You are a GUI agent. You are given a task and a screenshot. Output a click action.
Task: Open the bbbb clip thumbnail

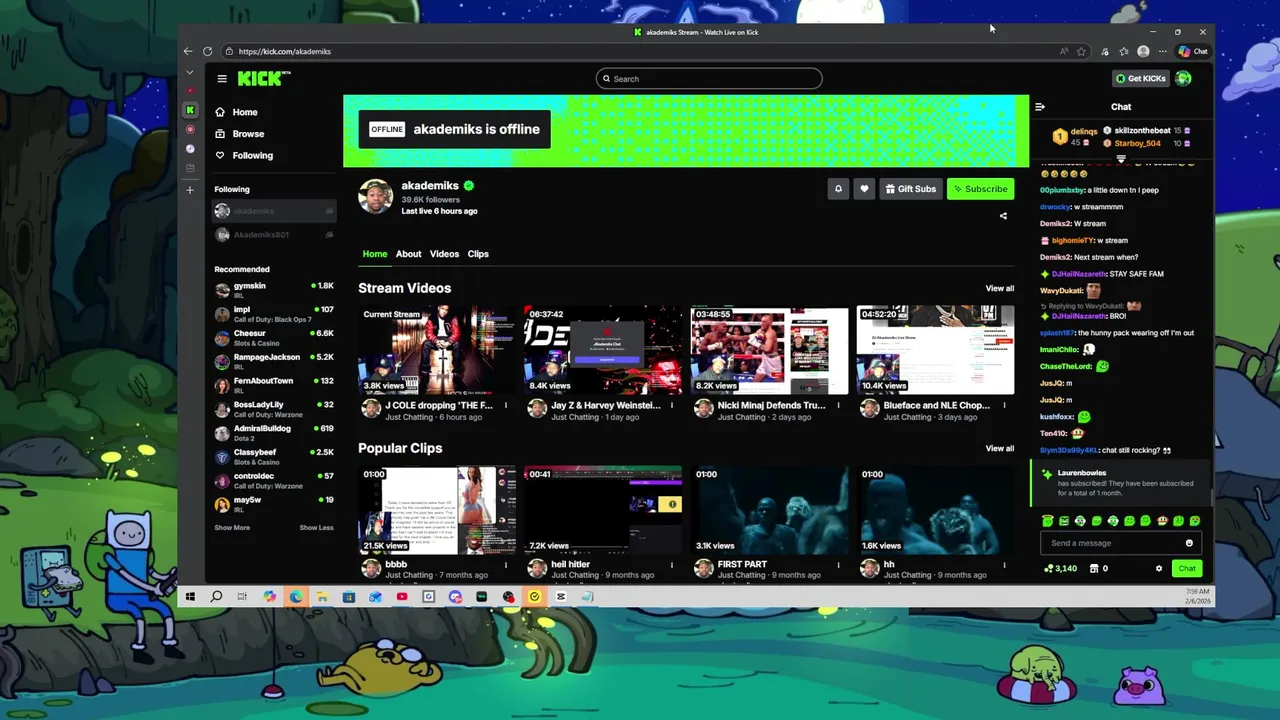437,510
